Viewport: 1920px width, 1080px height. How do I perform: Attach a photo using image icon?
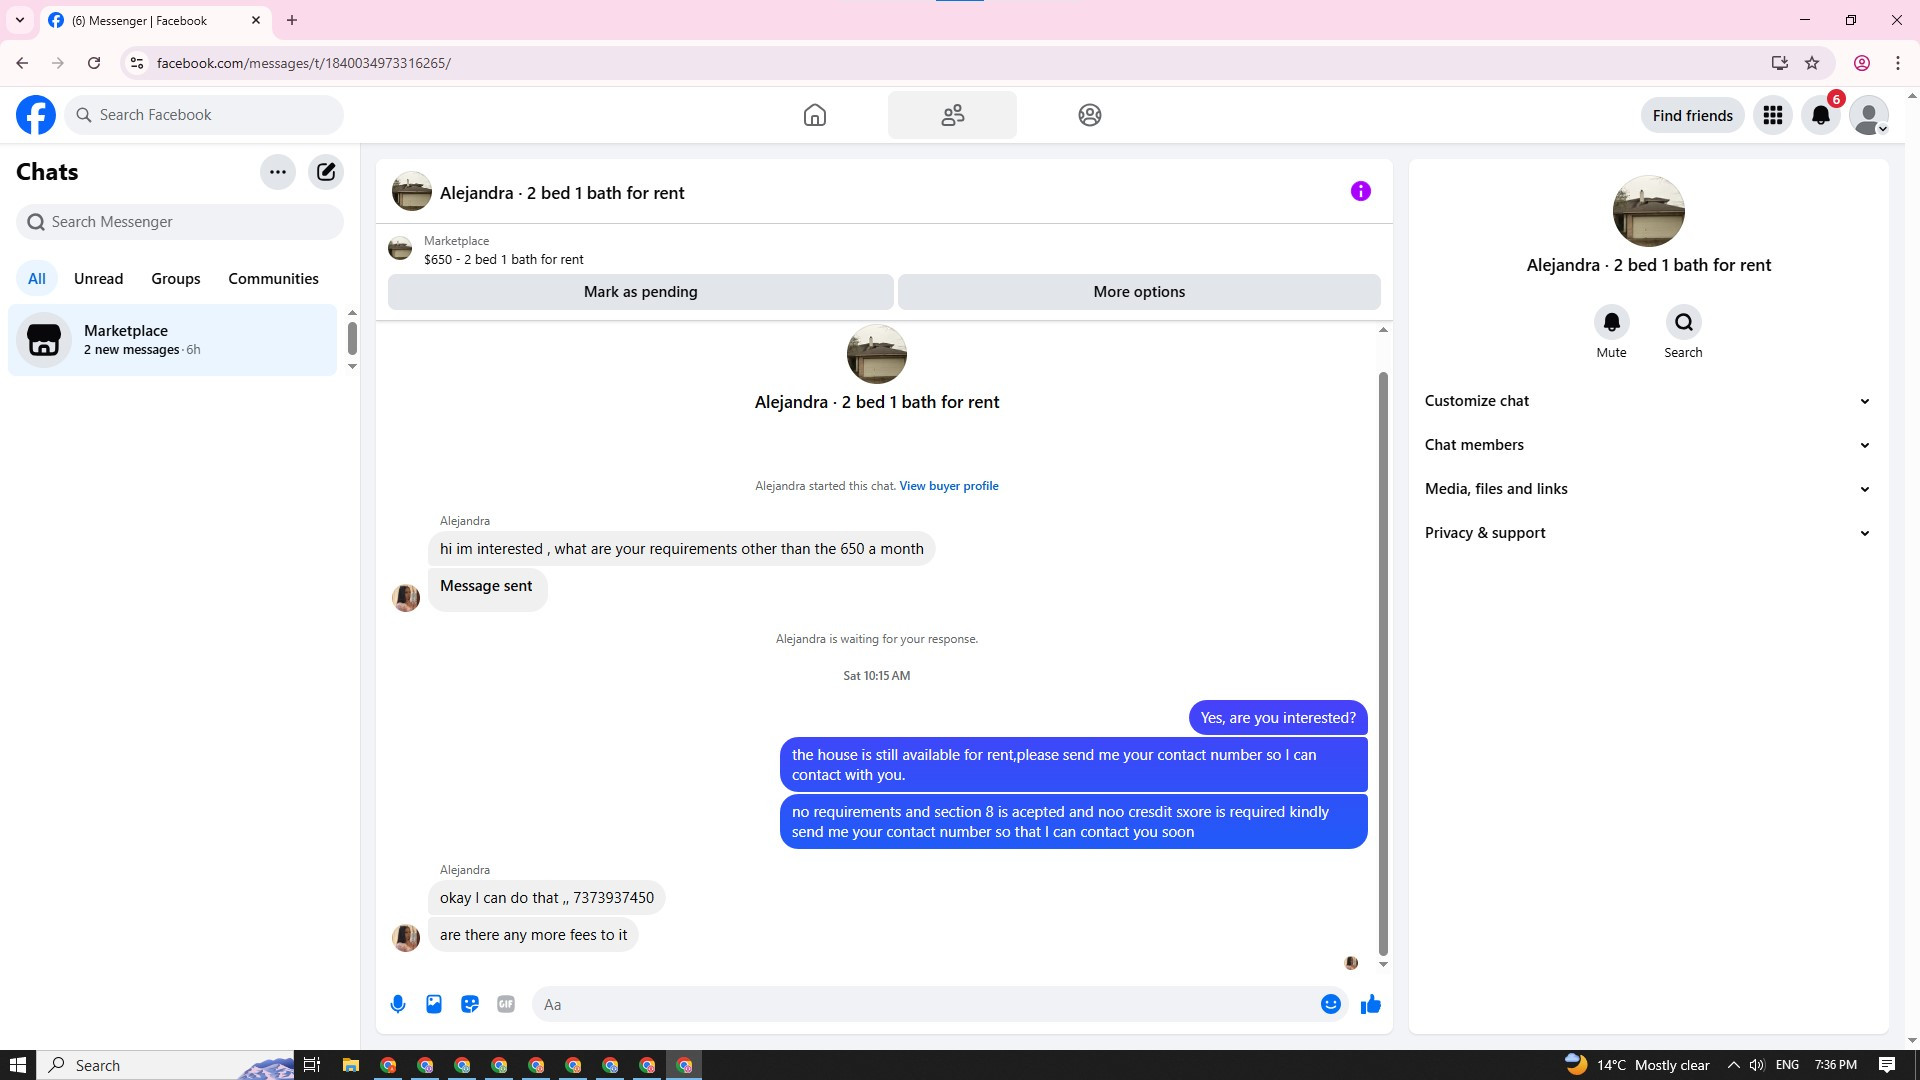434,1004
